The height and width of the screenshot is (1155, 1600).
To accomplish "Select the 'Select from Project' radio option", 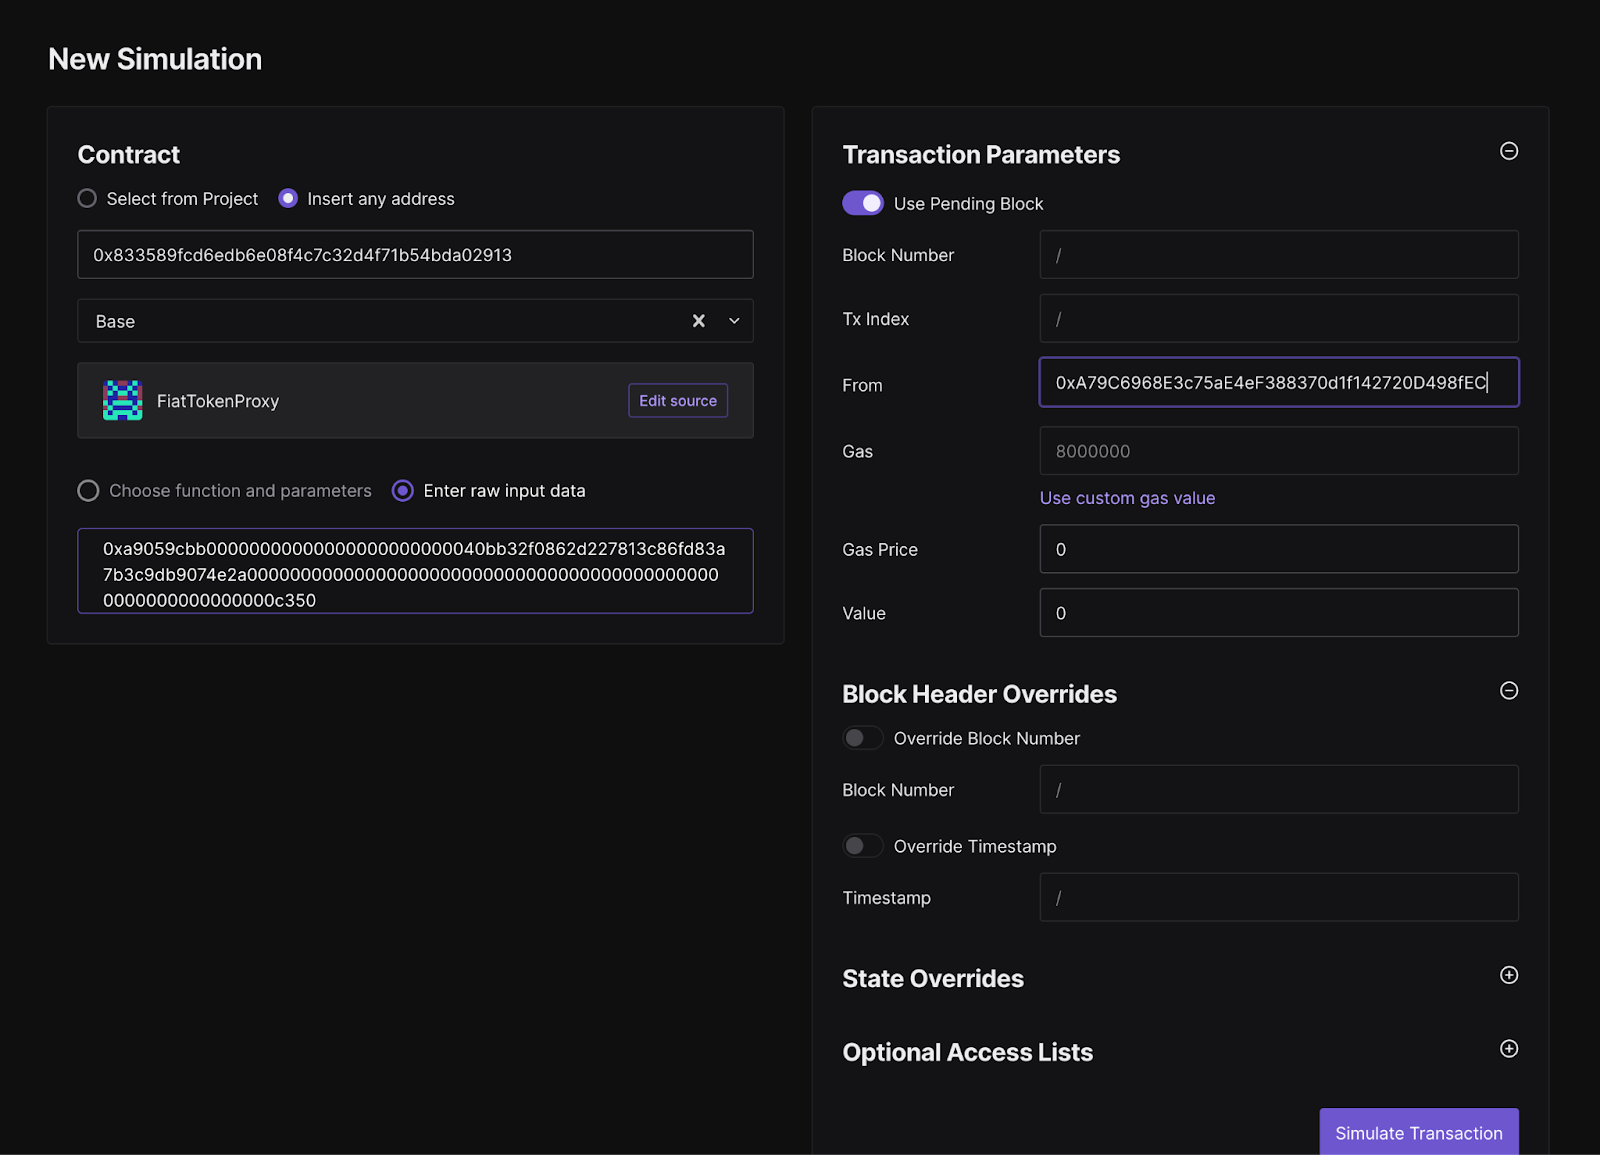I will tap(88, 199).
